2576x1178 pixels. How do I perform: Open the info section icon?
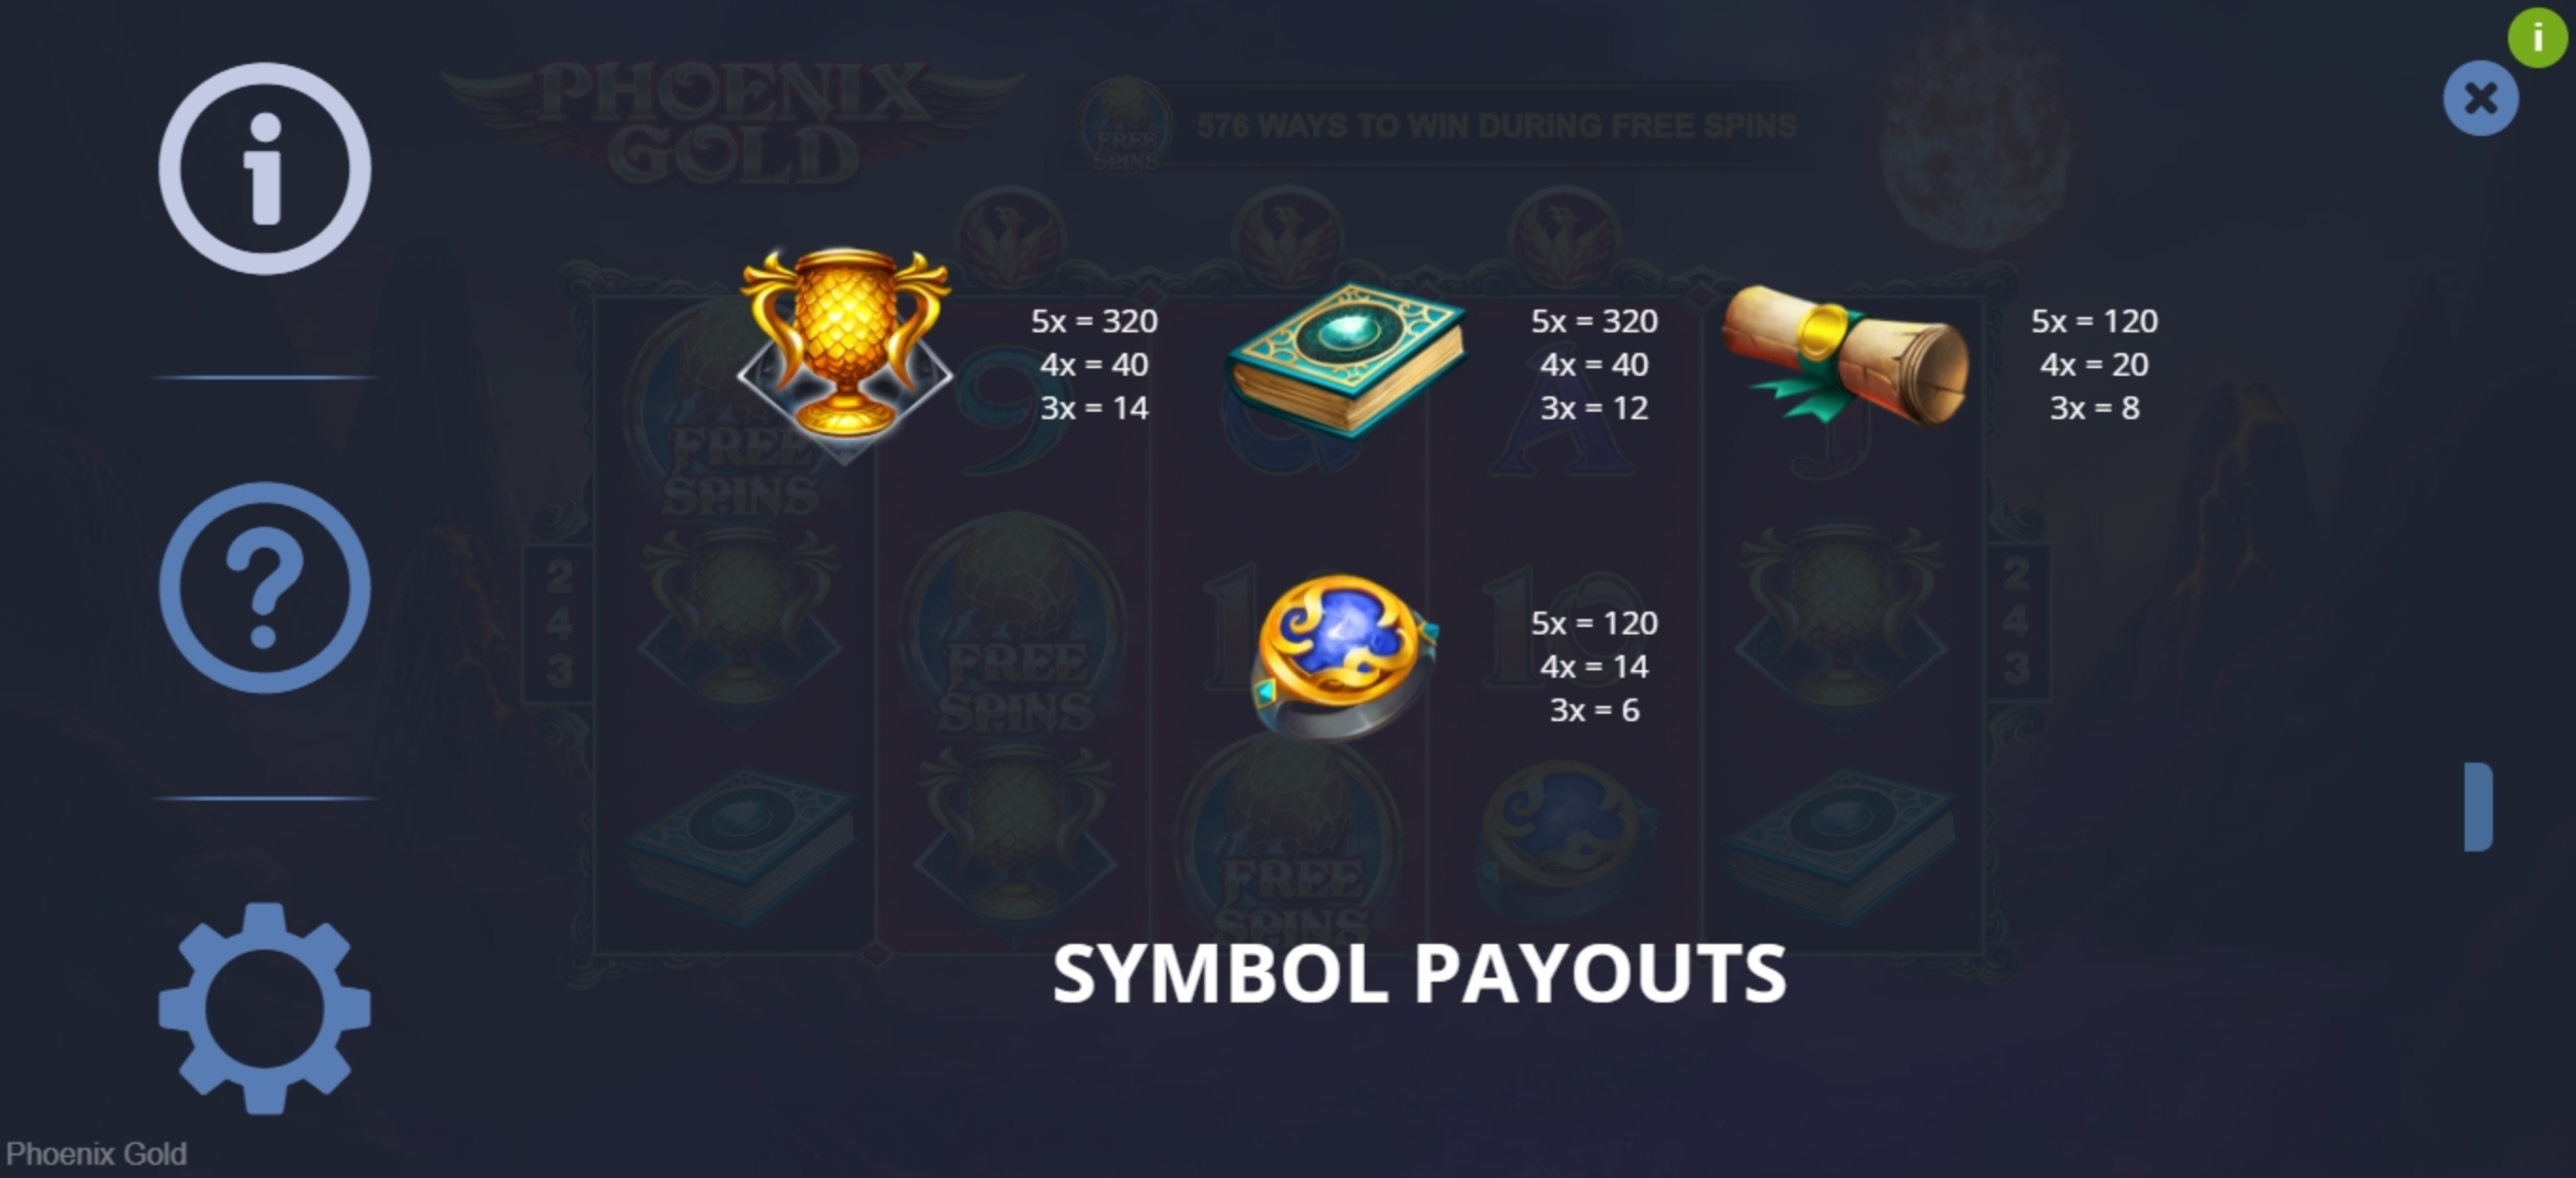pos(265,169)
